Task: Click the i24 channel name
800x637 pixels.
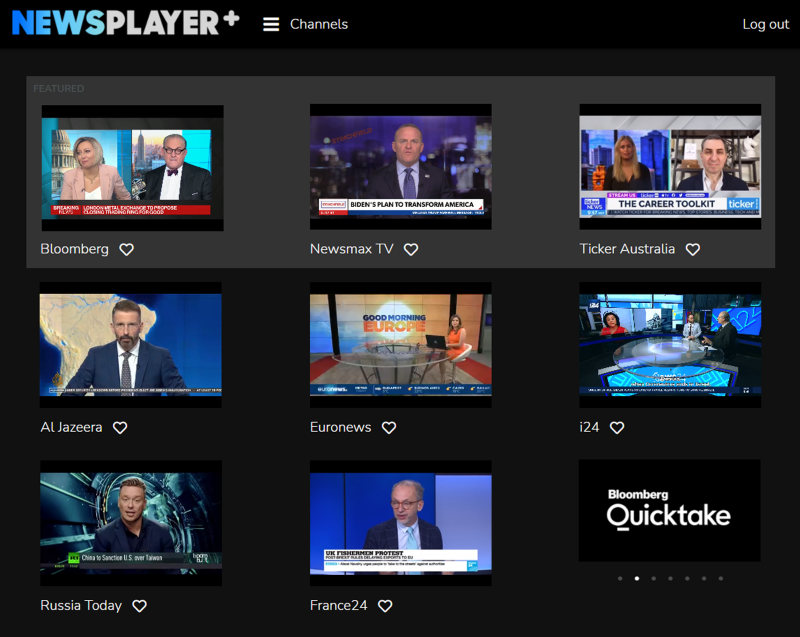Action: tap(589, 427)
